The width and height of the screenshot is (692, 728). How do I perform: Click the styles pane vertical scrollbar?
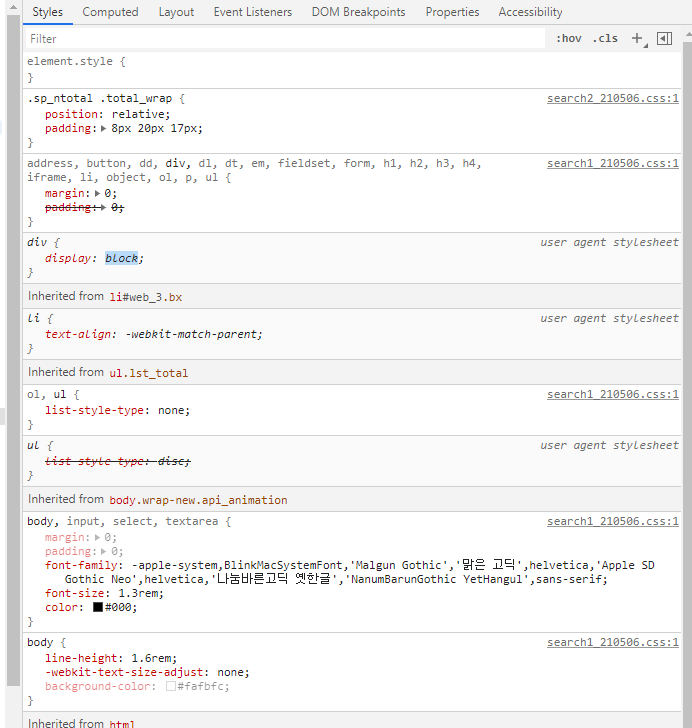[687, 385]
